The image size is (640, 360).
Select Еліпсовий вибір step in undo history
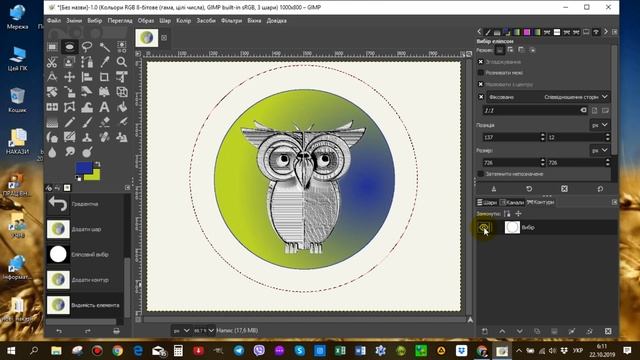click(x=84, y=254)
